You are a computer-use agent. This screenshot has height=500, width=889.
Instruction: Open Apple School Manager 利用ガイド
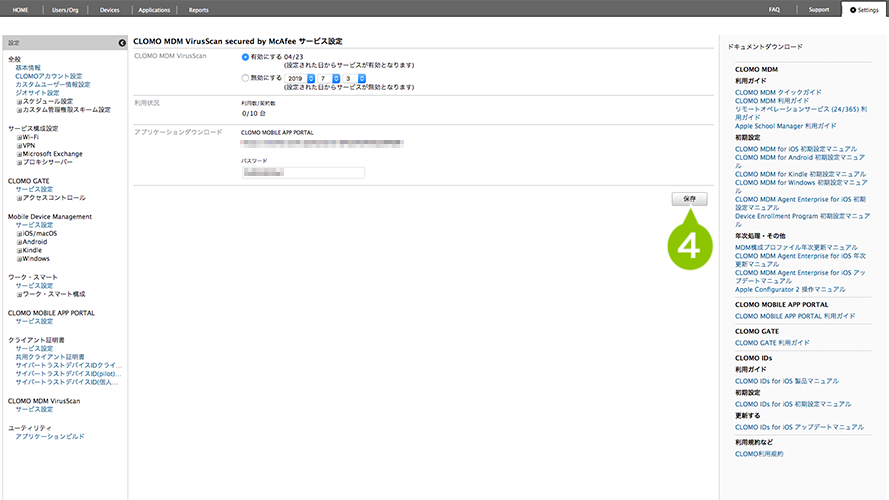coord(786,126)
